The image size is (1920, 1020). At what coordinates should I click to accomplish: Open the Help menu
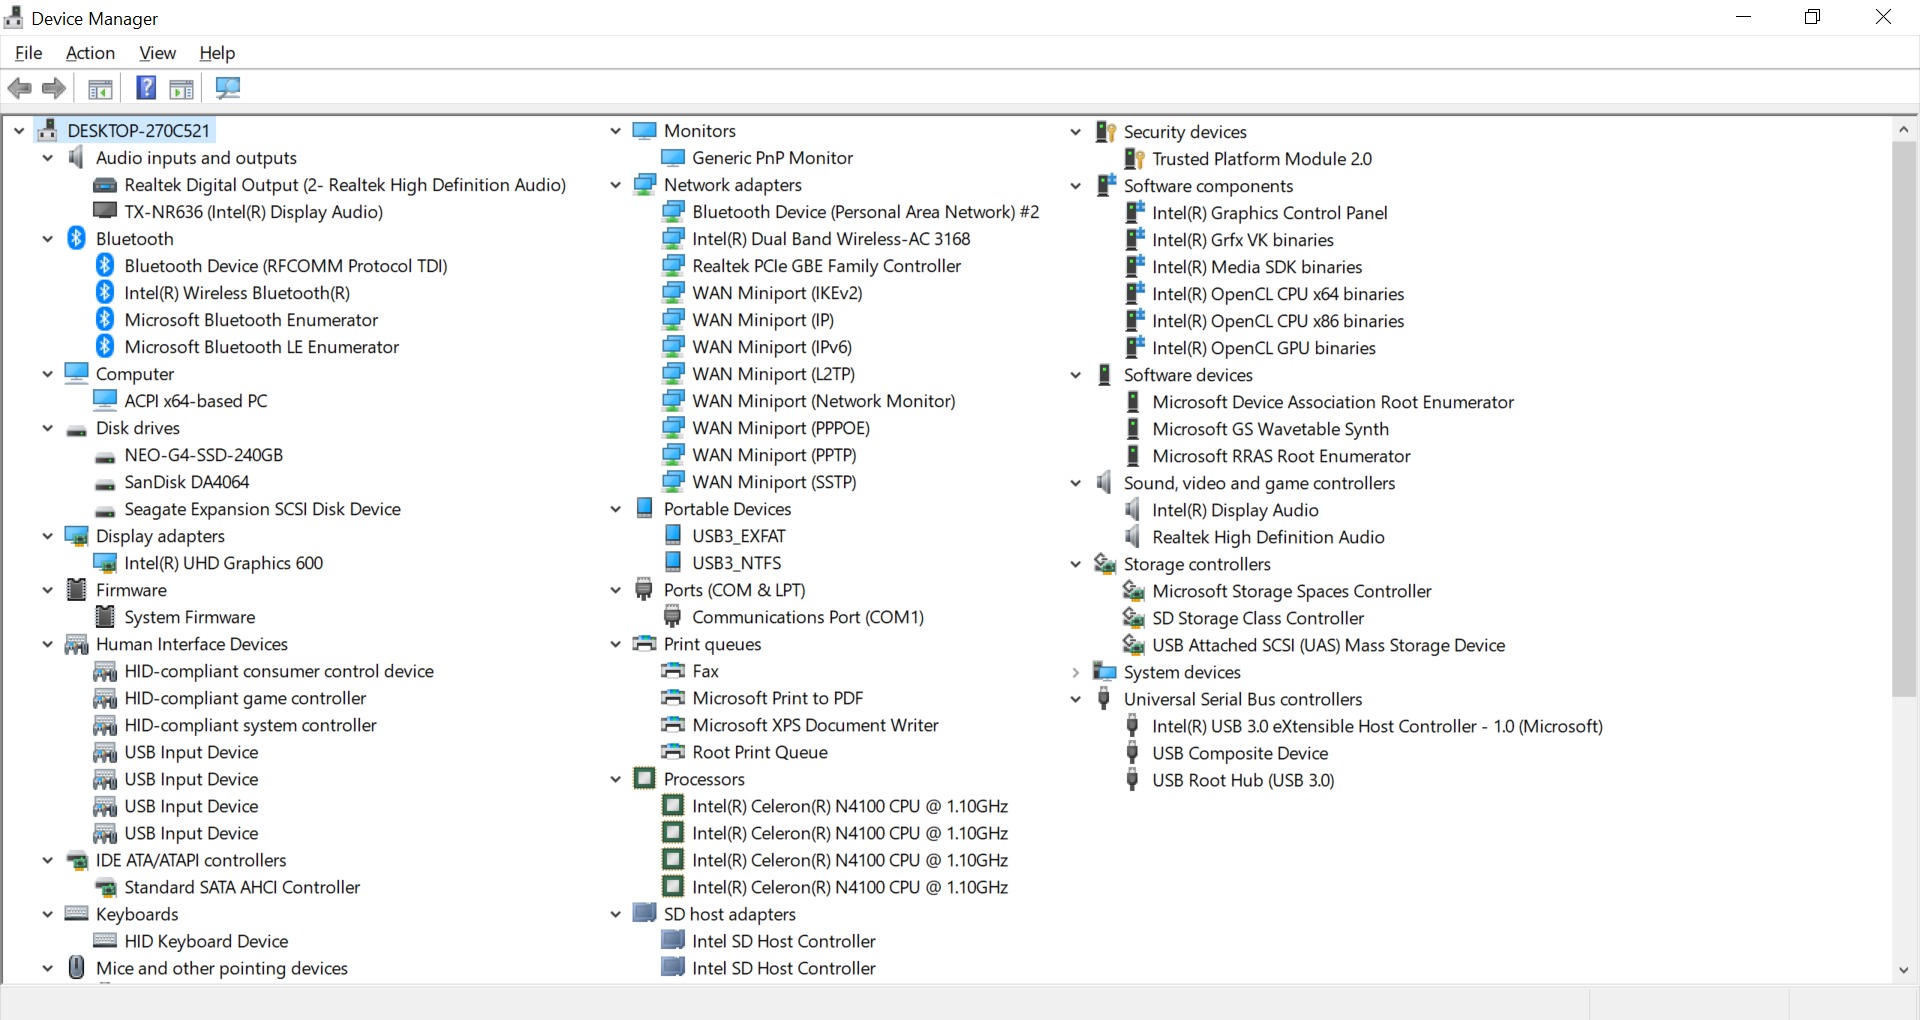pyautogui.click(x=217, y=53)
